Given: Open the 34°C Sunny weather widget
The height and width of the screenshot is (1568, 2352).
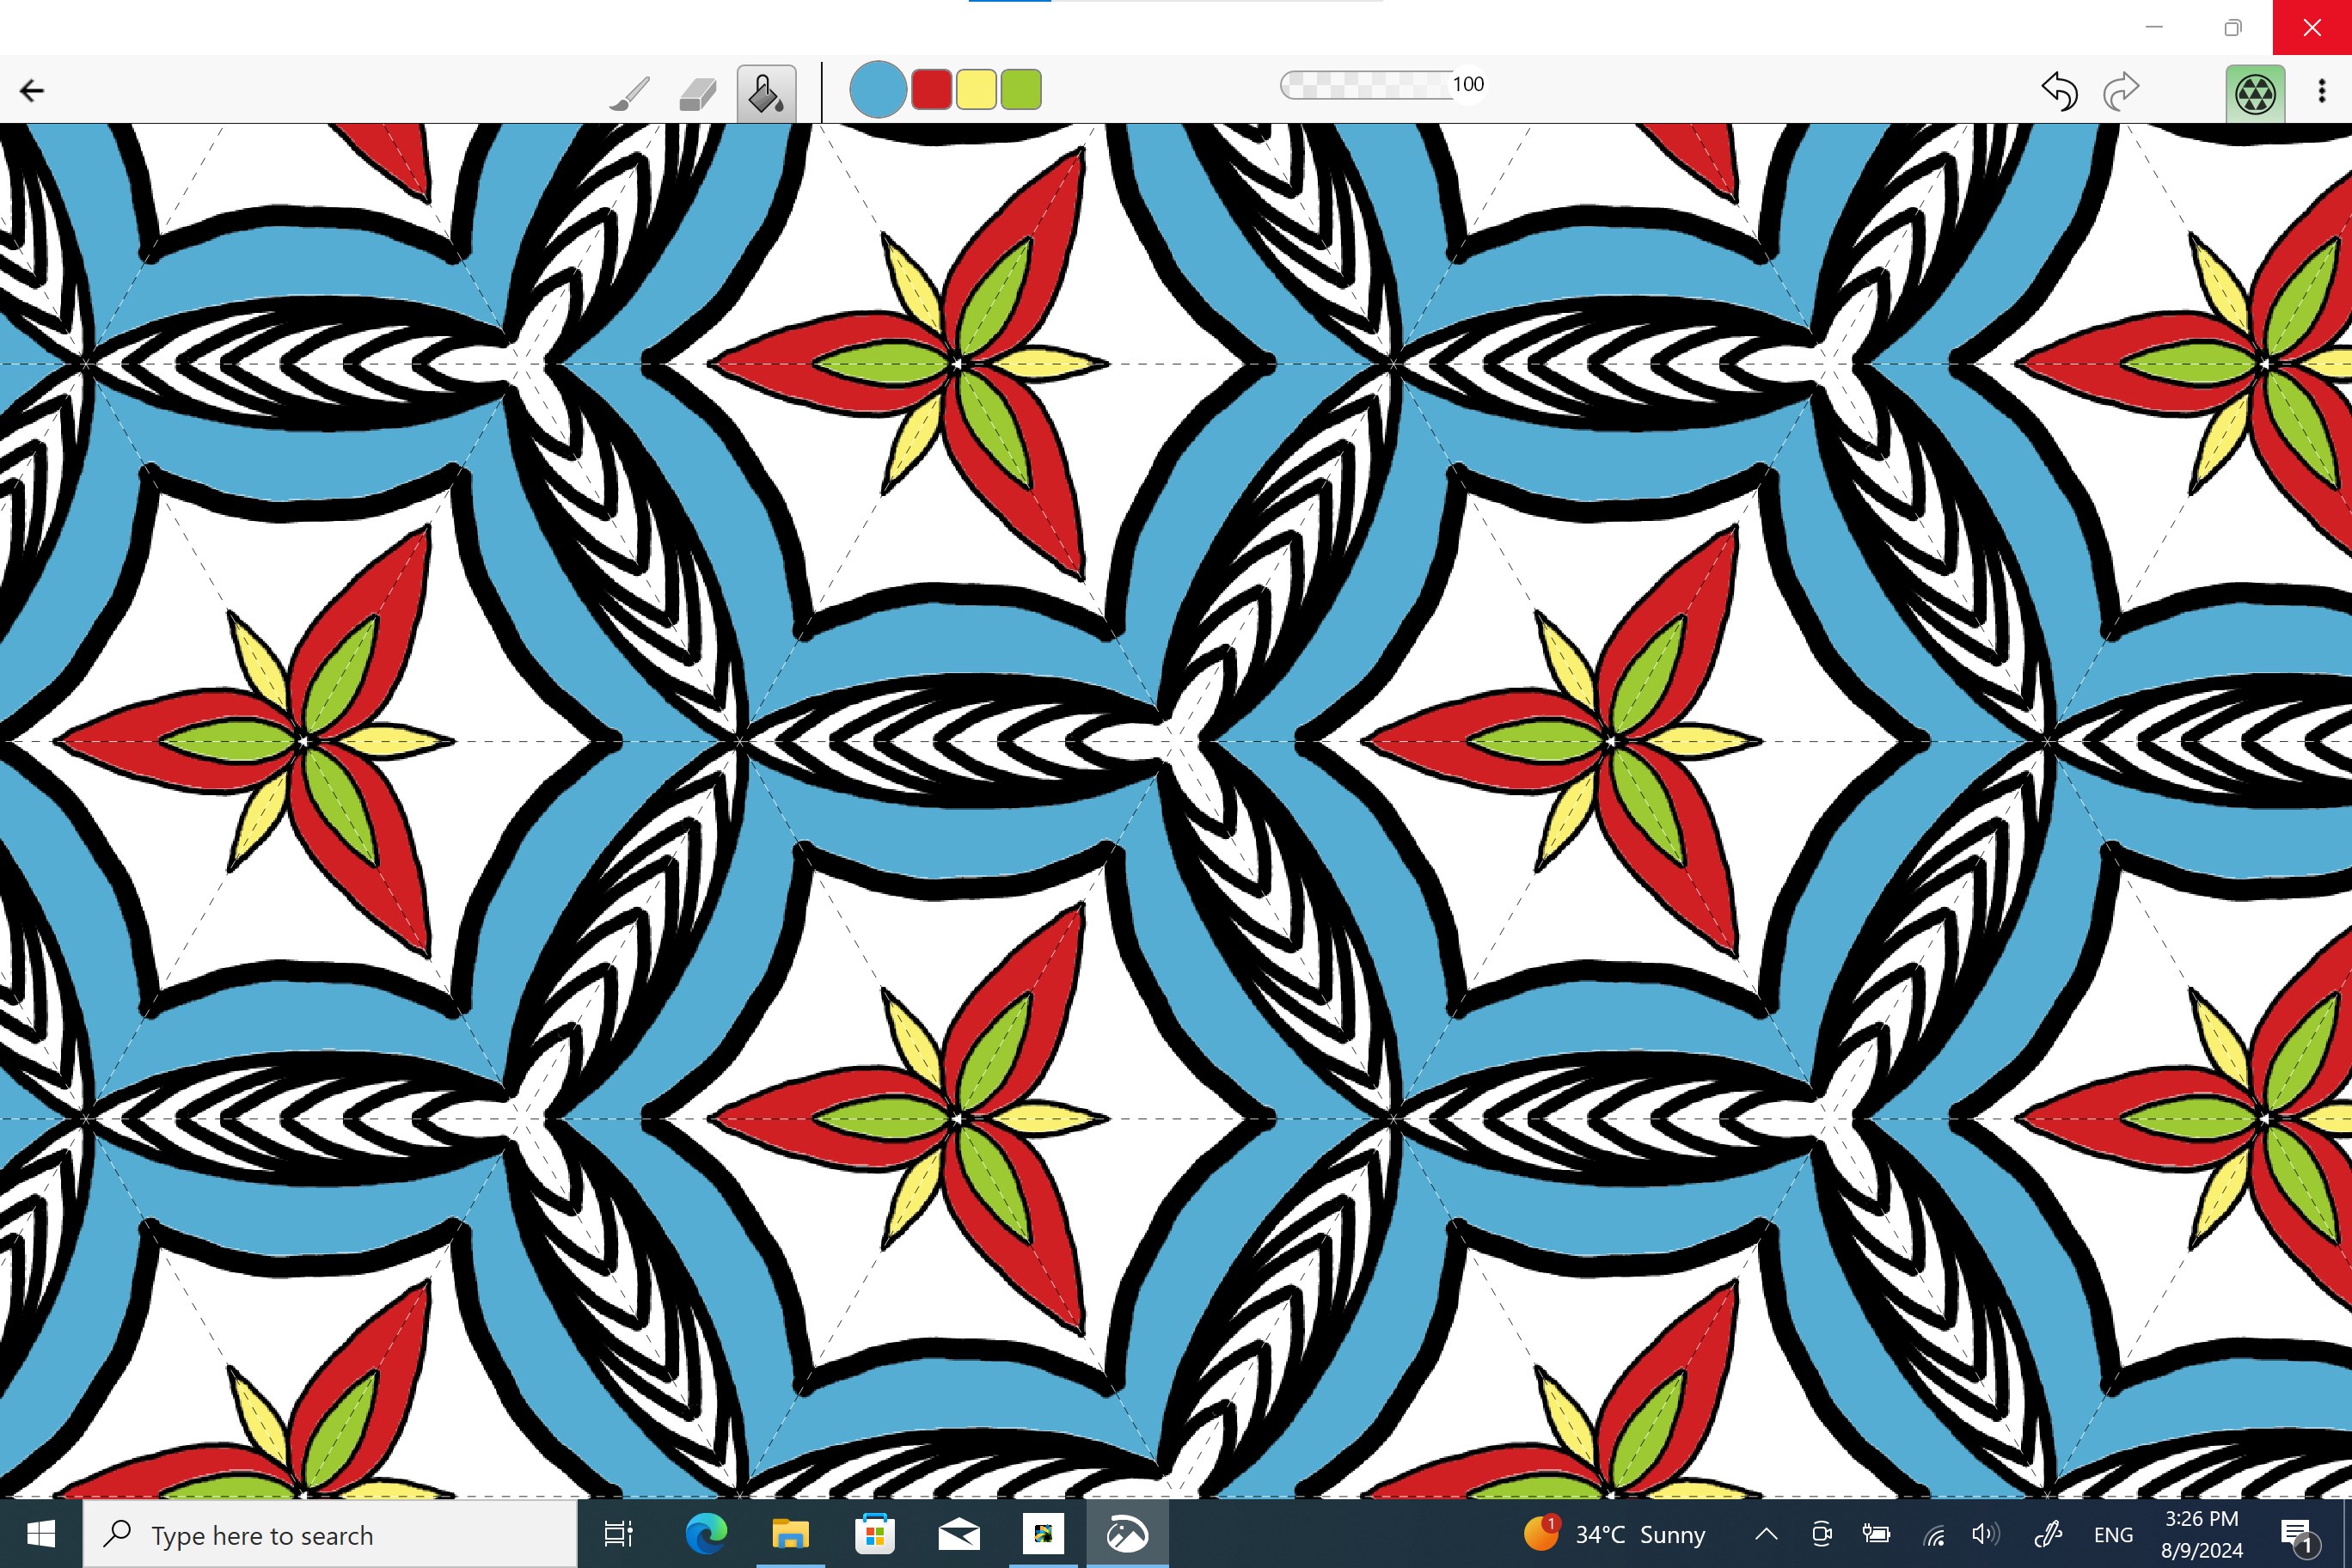Looking at the screenshot, I should 1614,1534.
